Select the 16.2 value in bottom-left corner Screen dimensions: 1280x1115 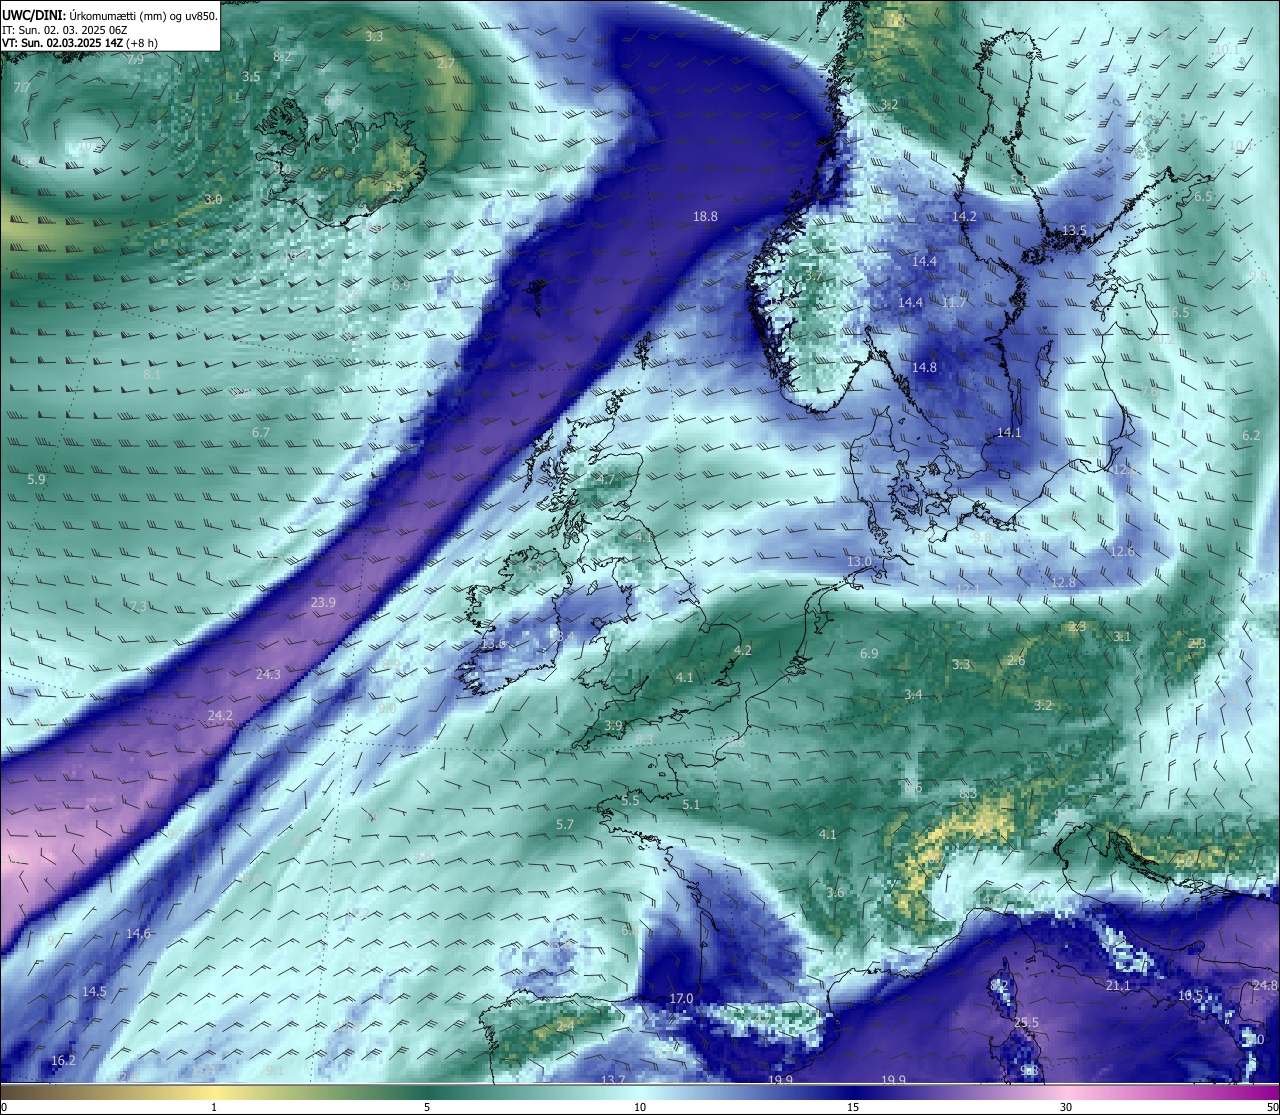[63, 1060]
